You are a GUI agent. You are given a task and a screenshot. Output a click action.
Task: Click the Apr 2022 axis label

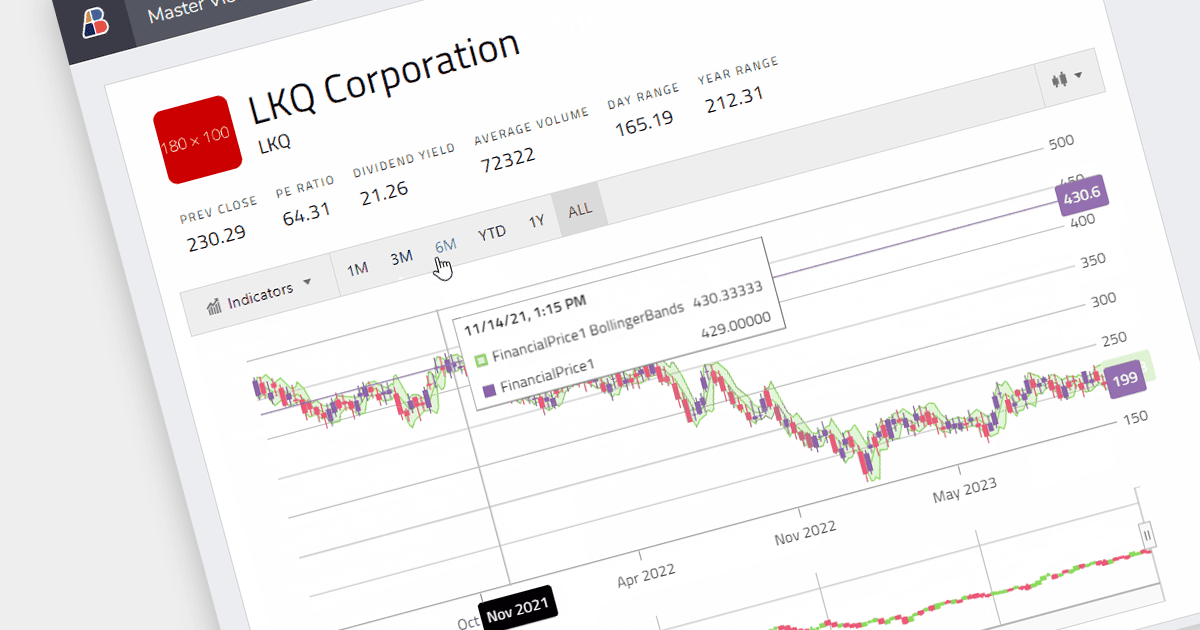pyautogui.click(x=645, y=575)
